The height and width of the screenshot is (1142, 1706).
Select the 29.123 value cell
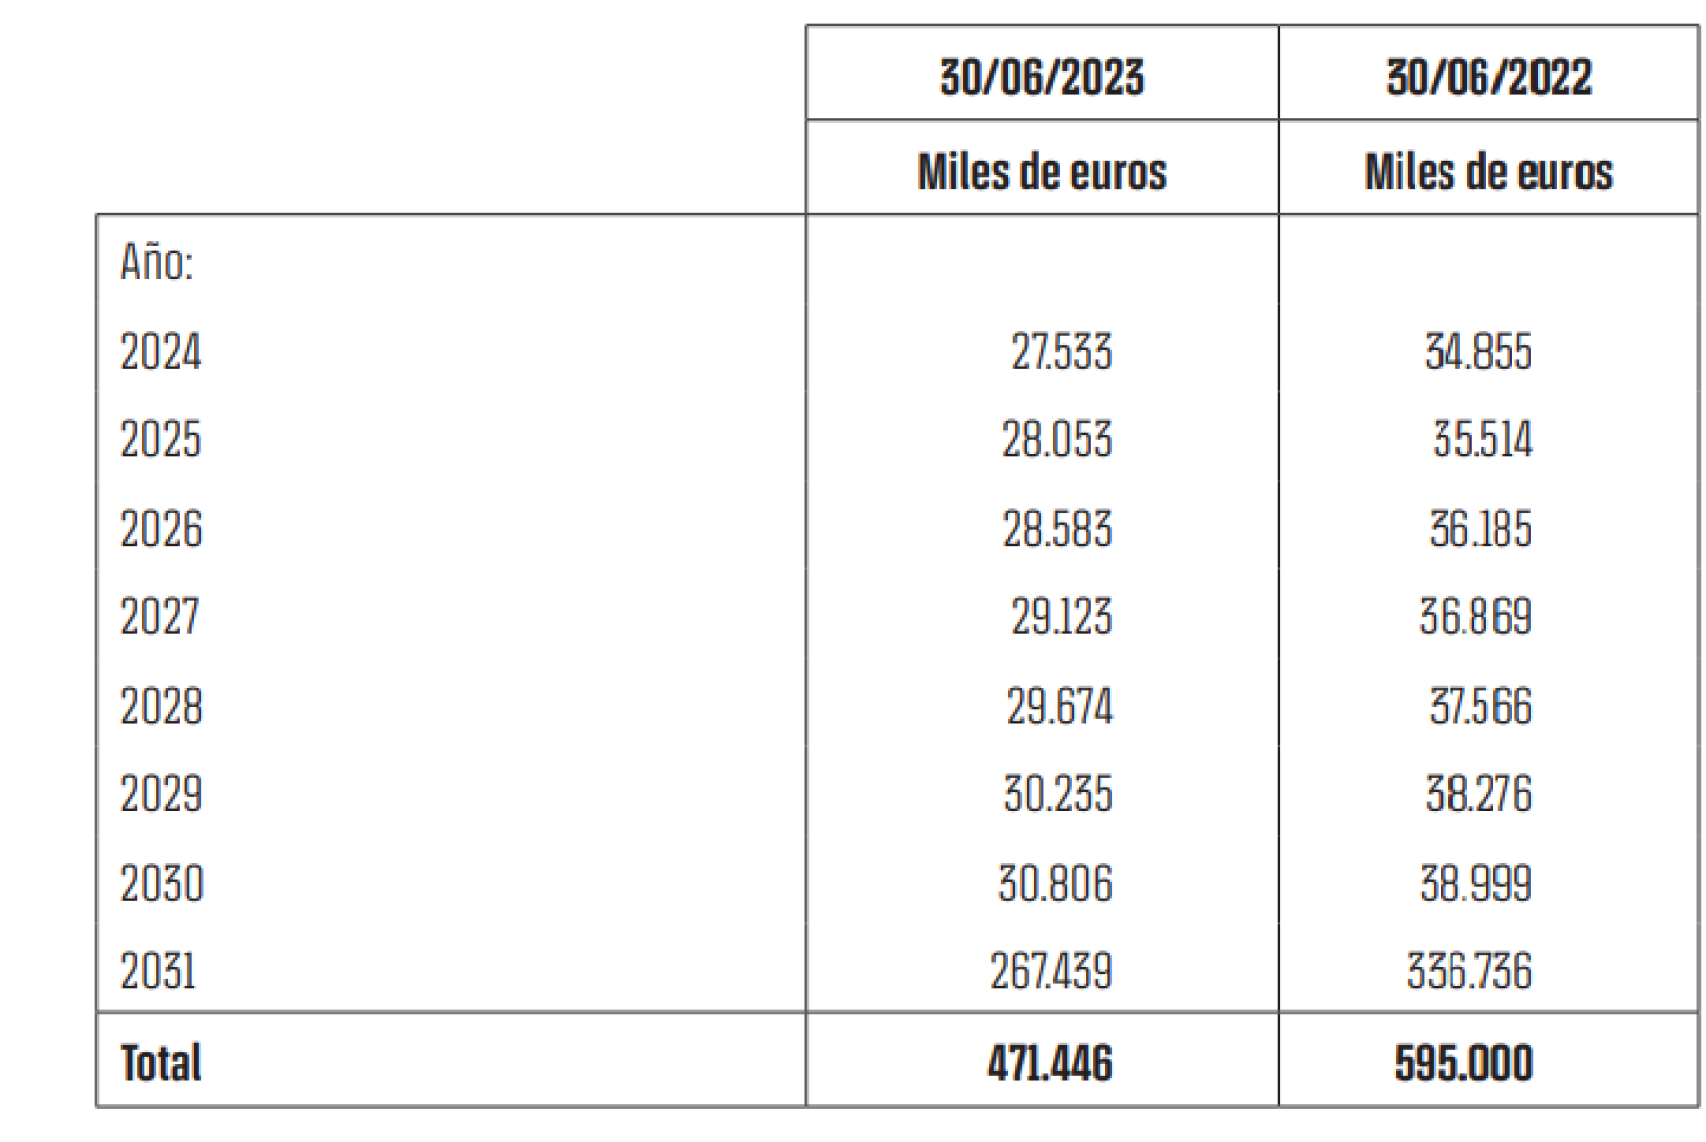coord(1061,617)
